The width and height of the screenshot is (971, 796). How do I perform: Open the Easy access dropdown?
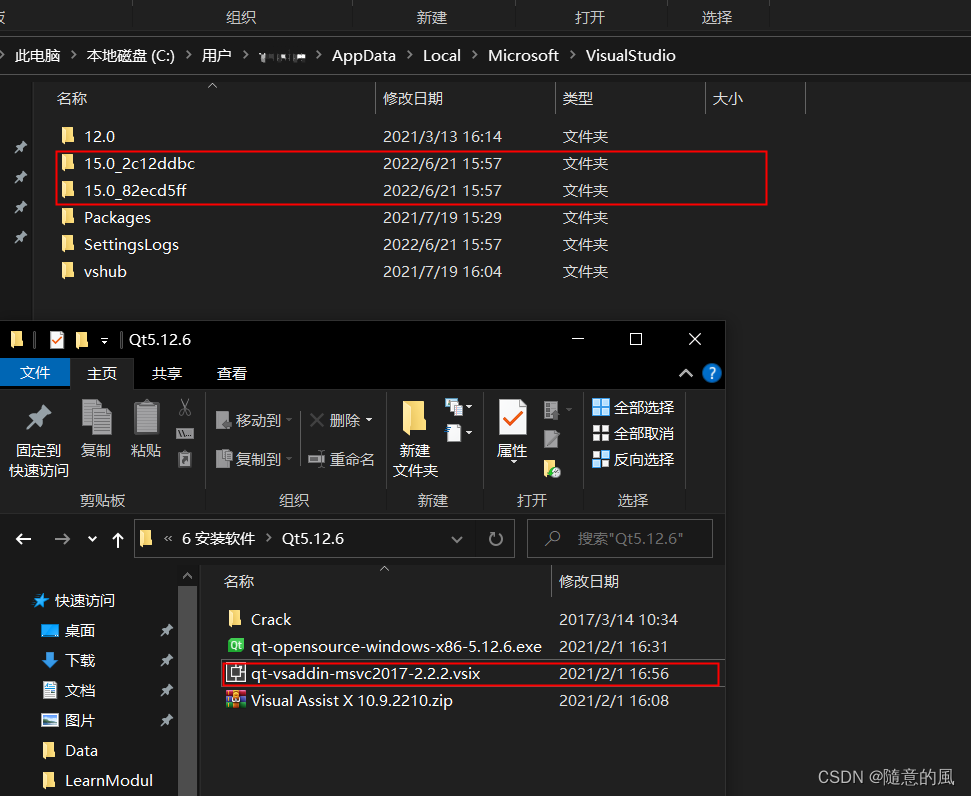[x=459, y=432]
